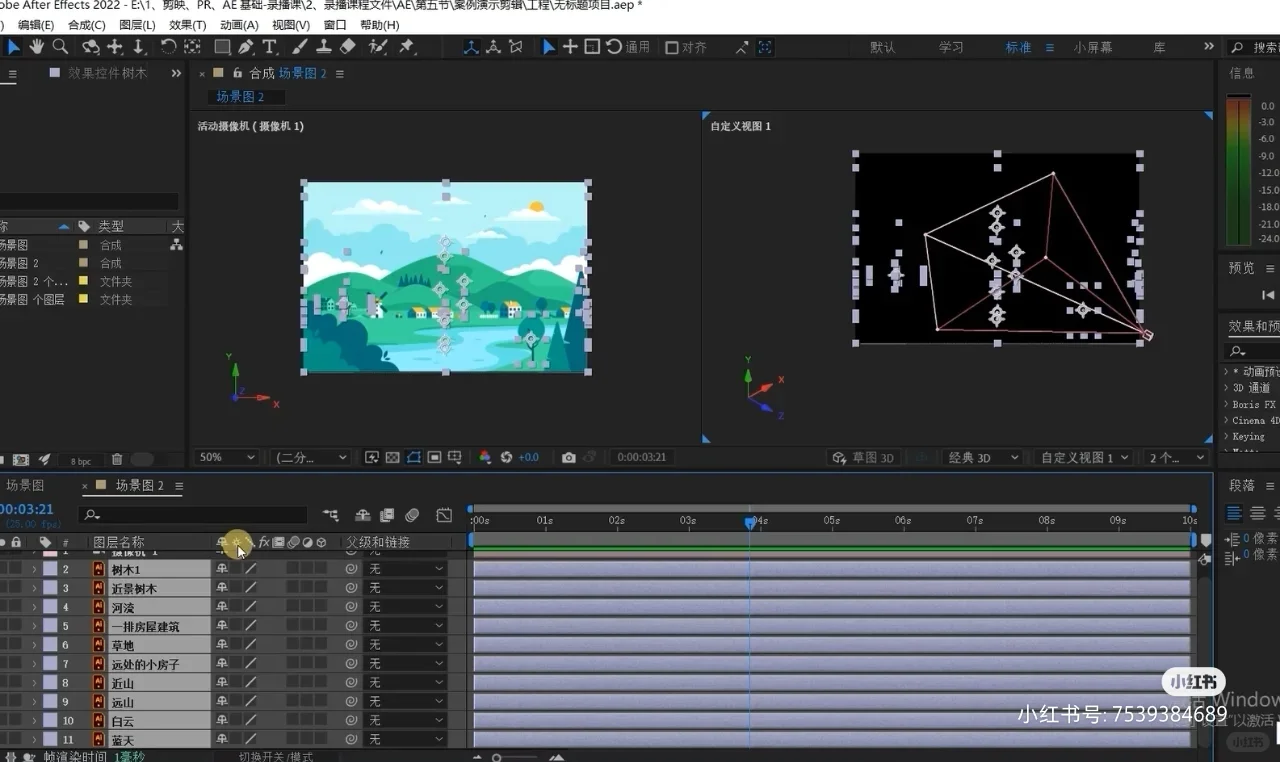Take a snapshot with the camera icon

tap(569, 457)
